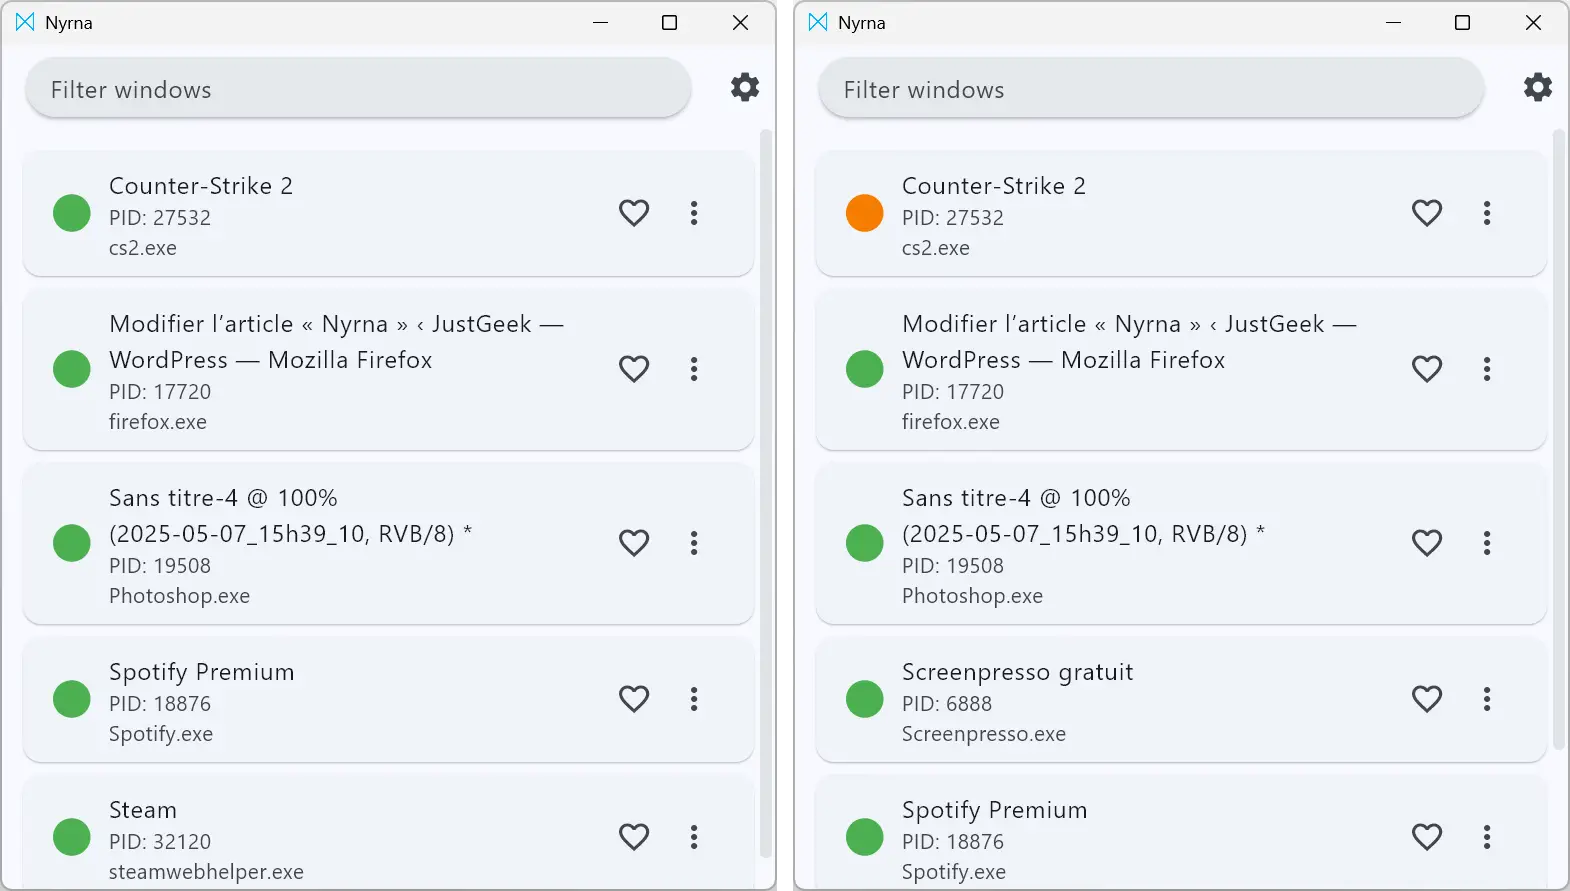
Task: Click the orange status dot of Counter-Strike 2
Action: click(x=865, y=213)
